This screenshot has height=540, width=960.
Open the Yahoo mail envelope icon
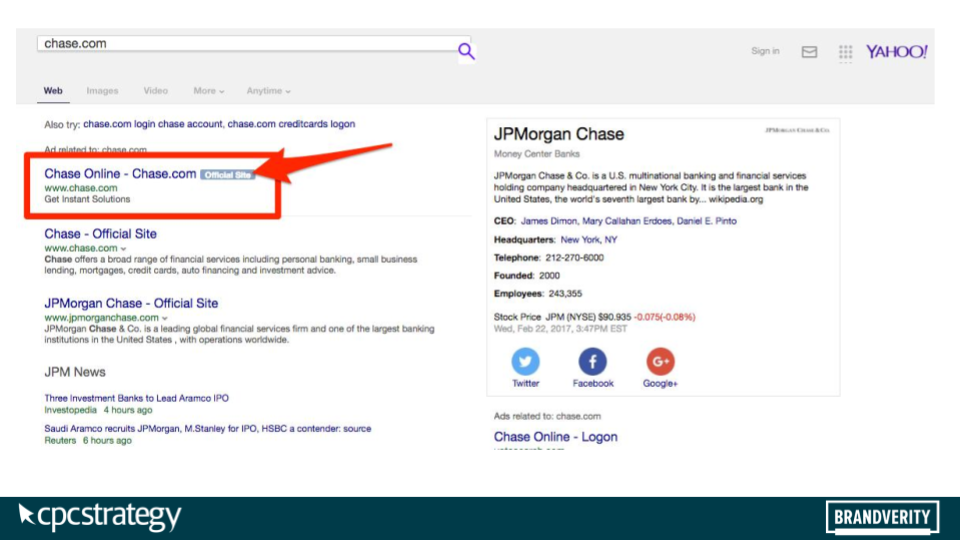pos(809,51)
